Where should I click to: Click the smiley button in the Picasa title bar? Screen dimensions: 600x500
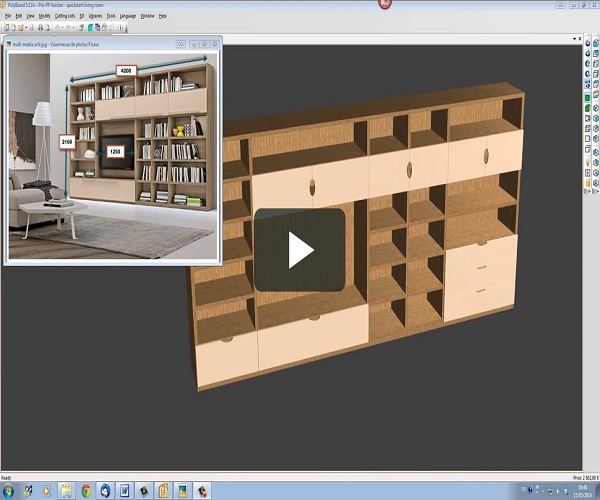click(181, 44)
